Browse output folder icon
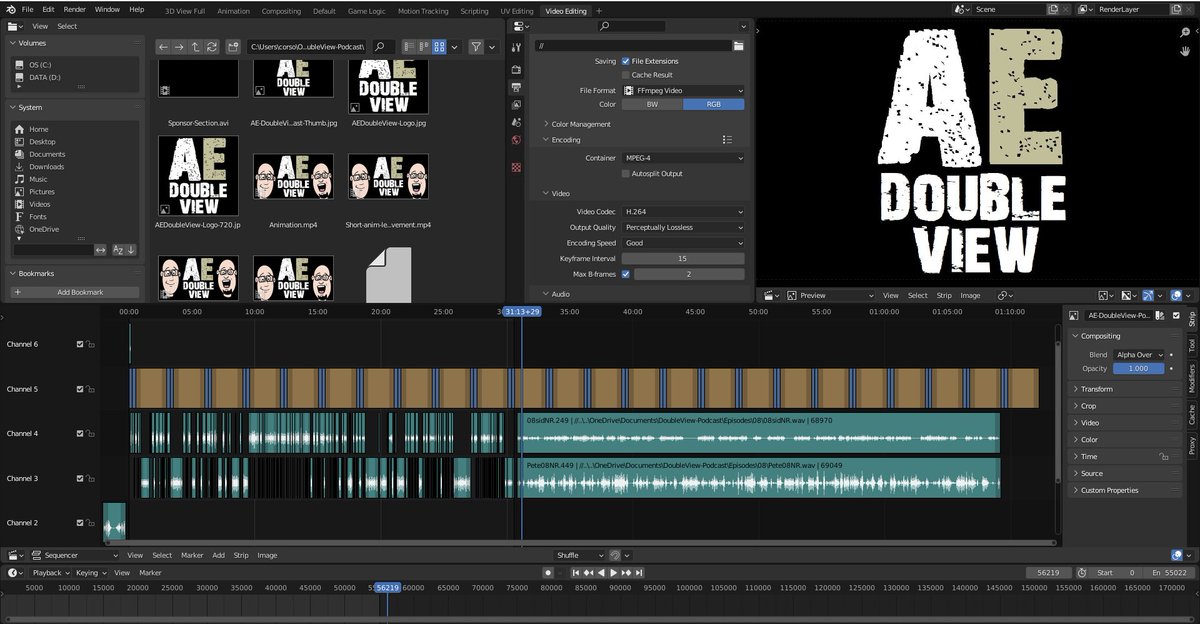This screenshot has width=1200, height=624. [x=738, y=46]
